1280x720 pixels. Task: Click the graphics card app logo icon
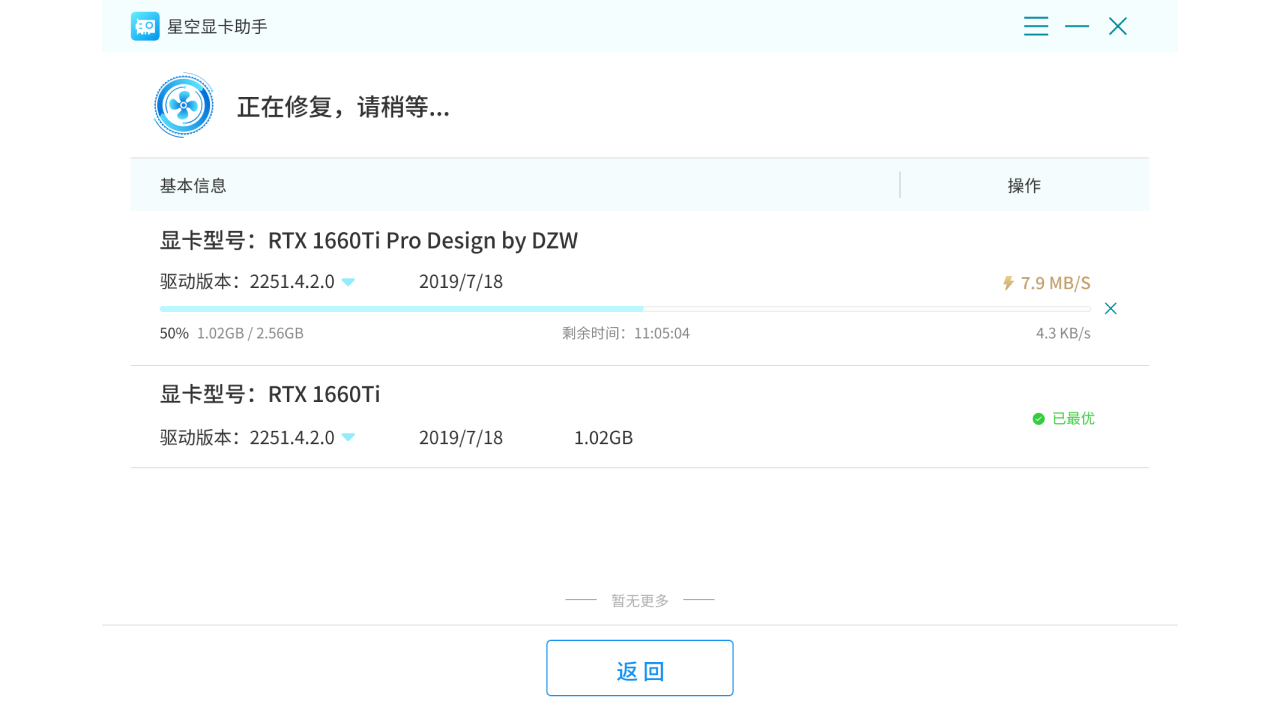[145, 26]
